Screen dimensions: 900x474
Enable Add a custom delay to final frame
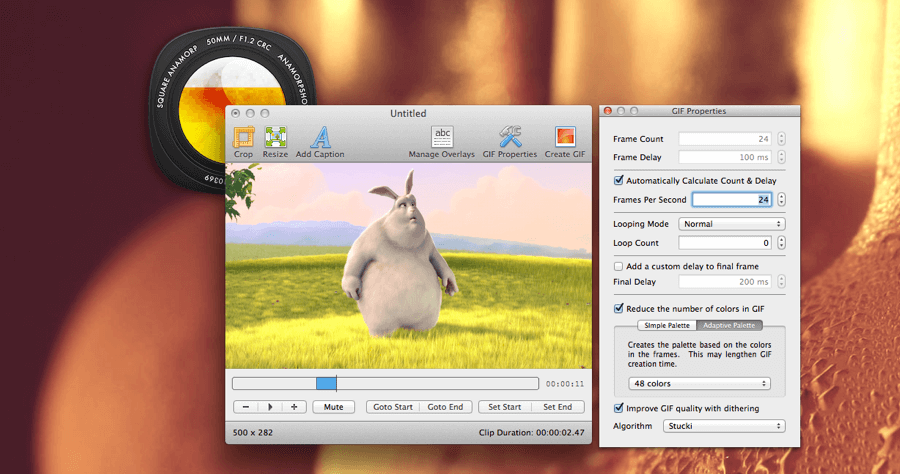[618, 266]
